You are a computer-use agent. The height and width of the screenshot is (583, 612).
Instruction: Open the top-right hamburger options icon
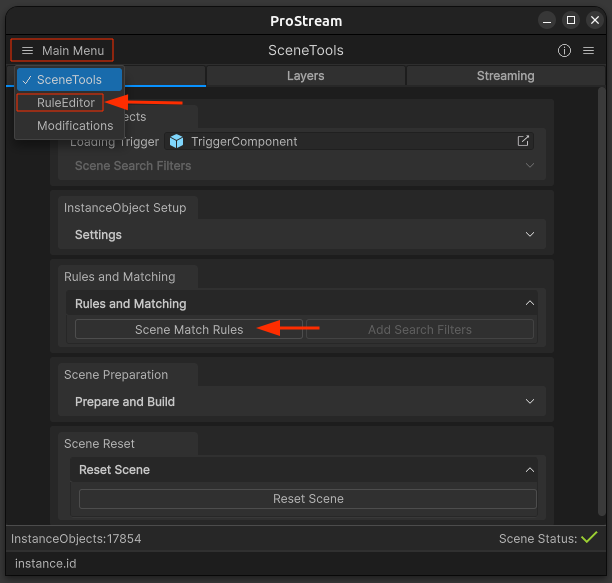(x=588, y=50)
